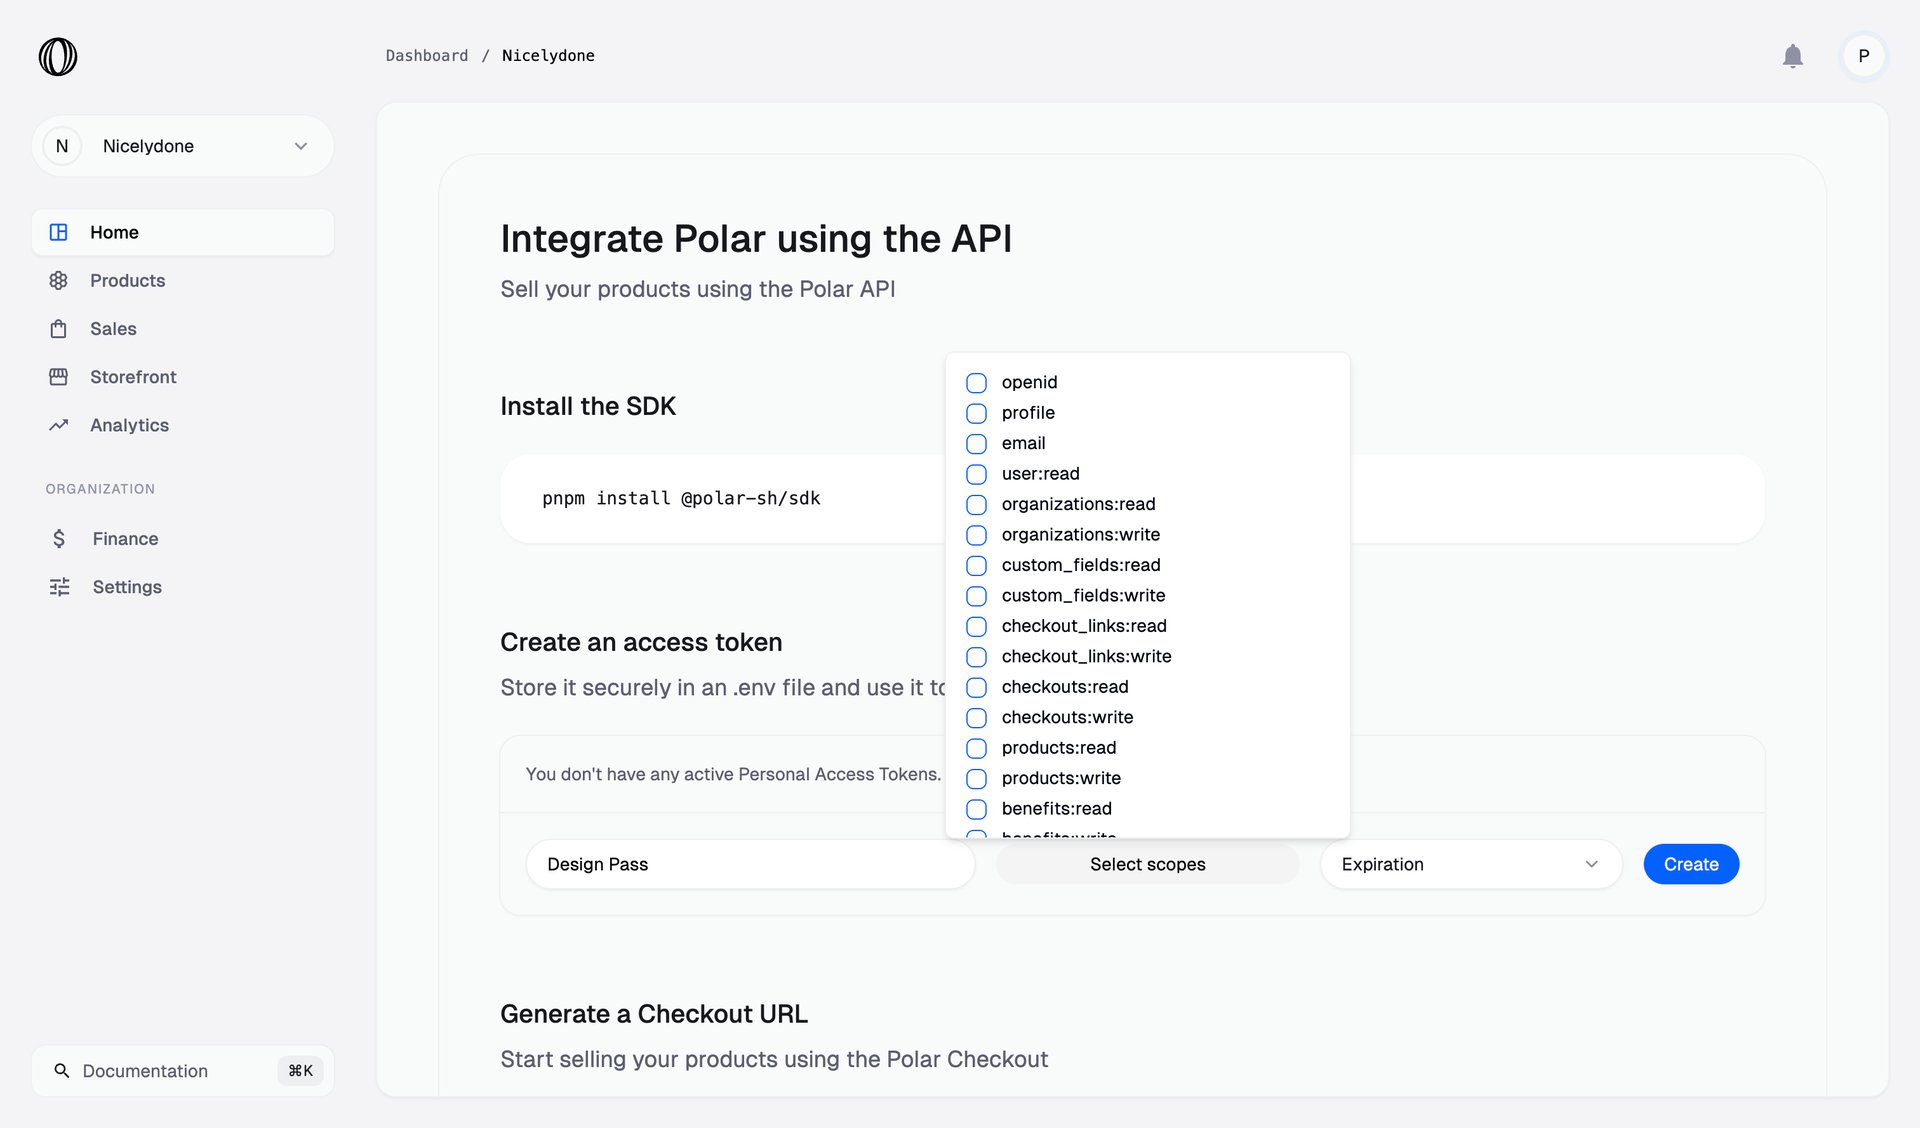
Task: Select the Sales bag icon
Action: click(59, 328)
